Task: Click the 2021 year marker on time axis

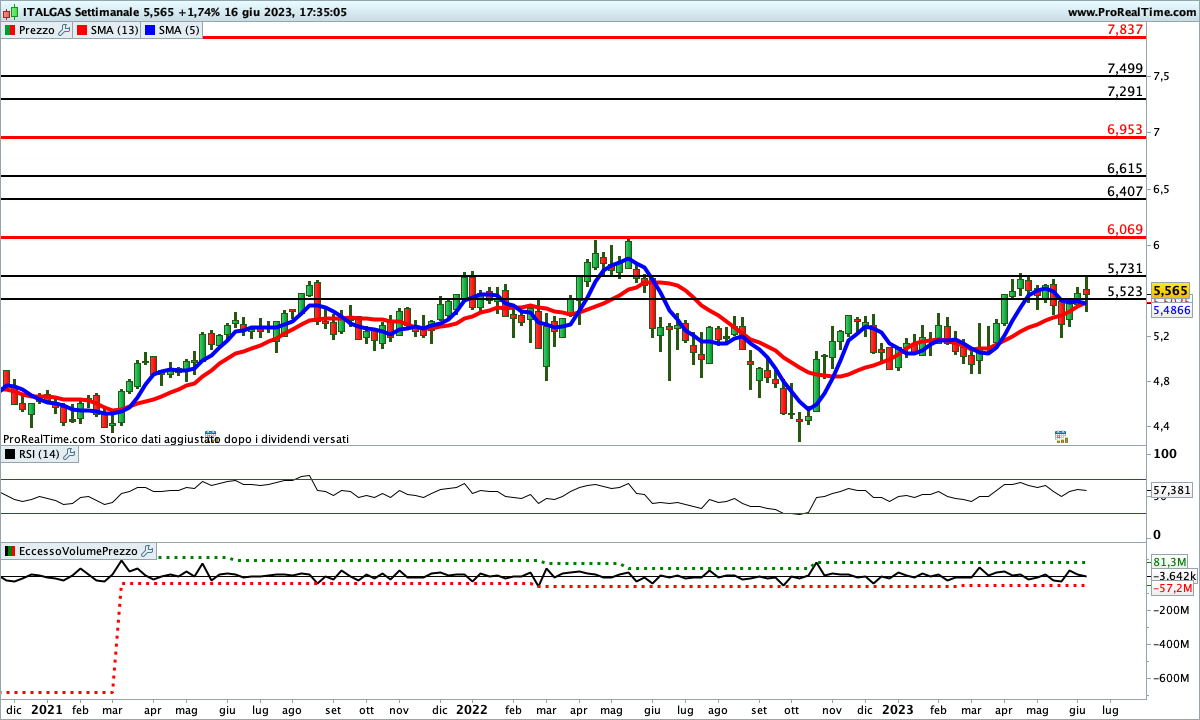Action: point(47,710)
